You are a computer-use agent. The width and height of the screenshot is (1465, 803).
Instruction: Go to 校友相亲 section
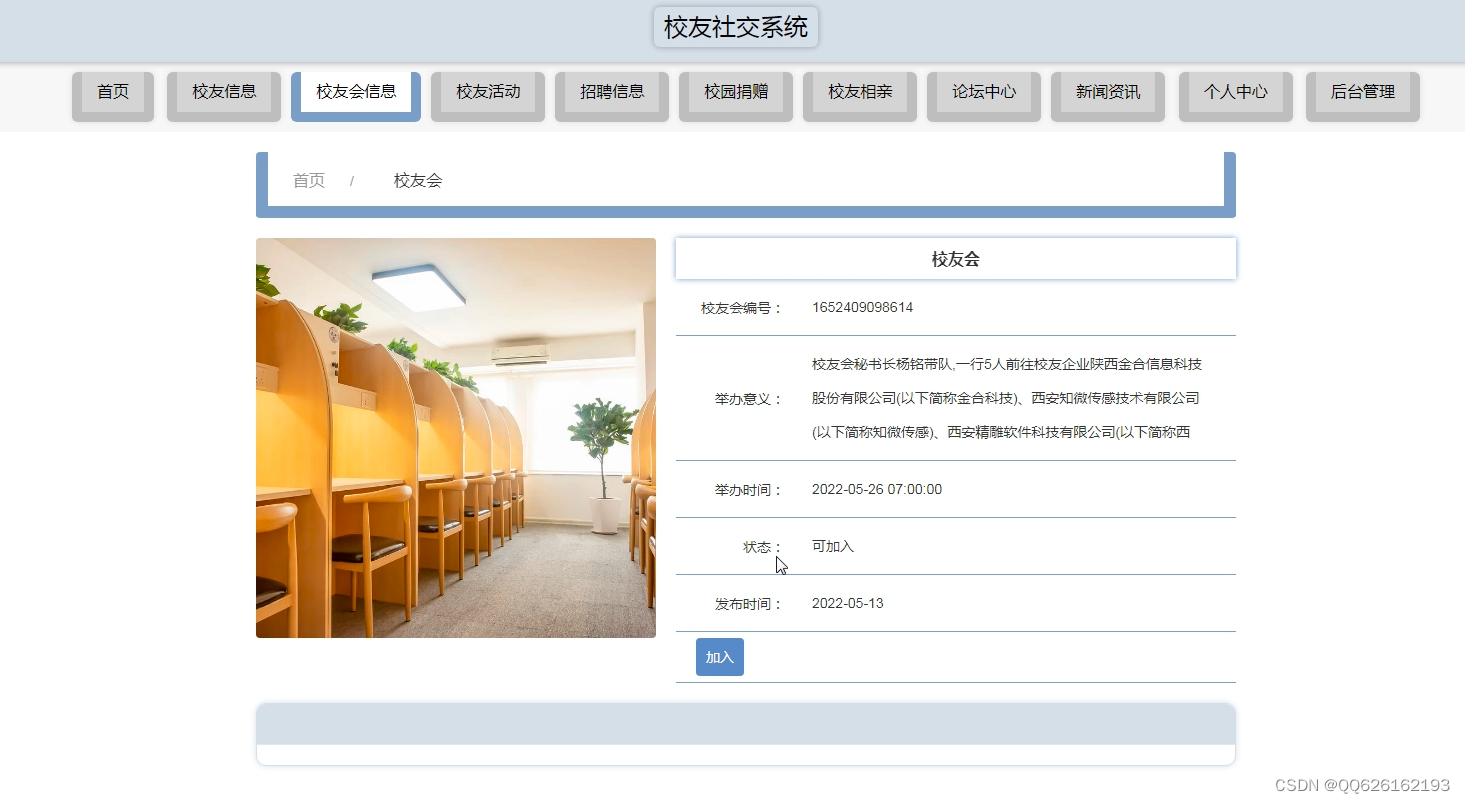[860, 96]
